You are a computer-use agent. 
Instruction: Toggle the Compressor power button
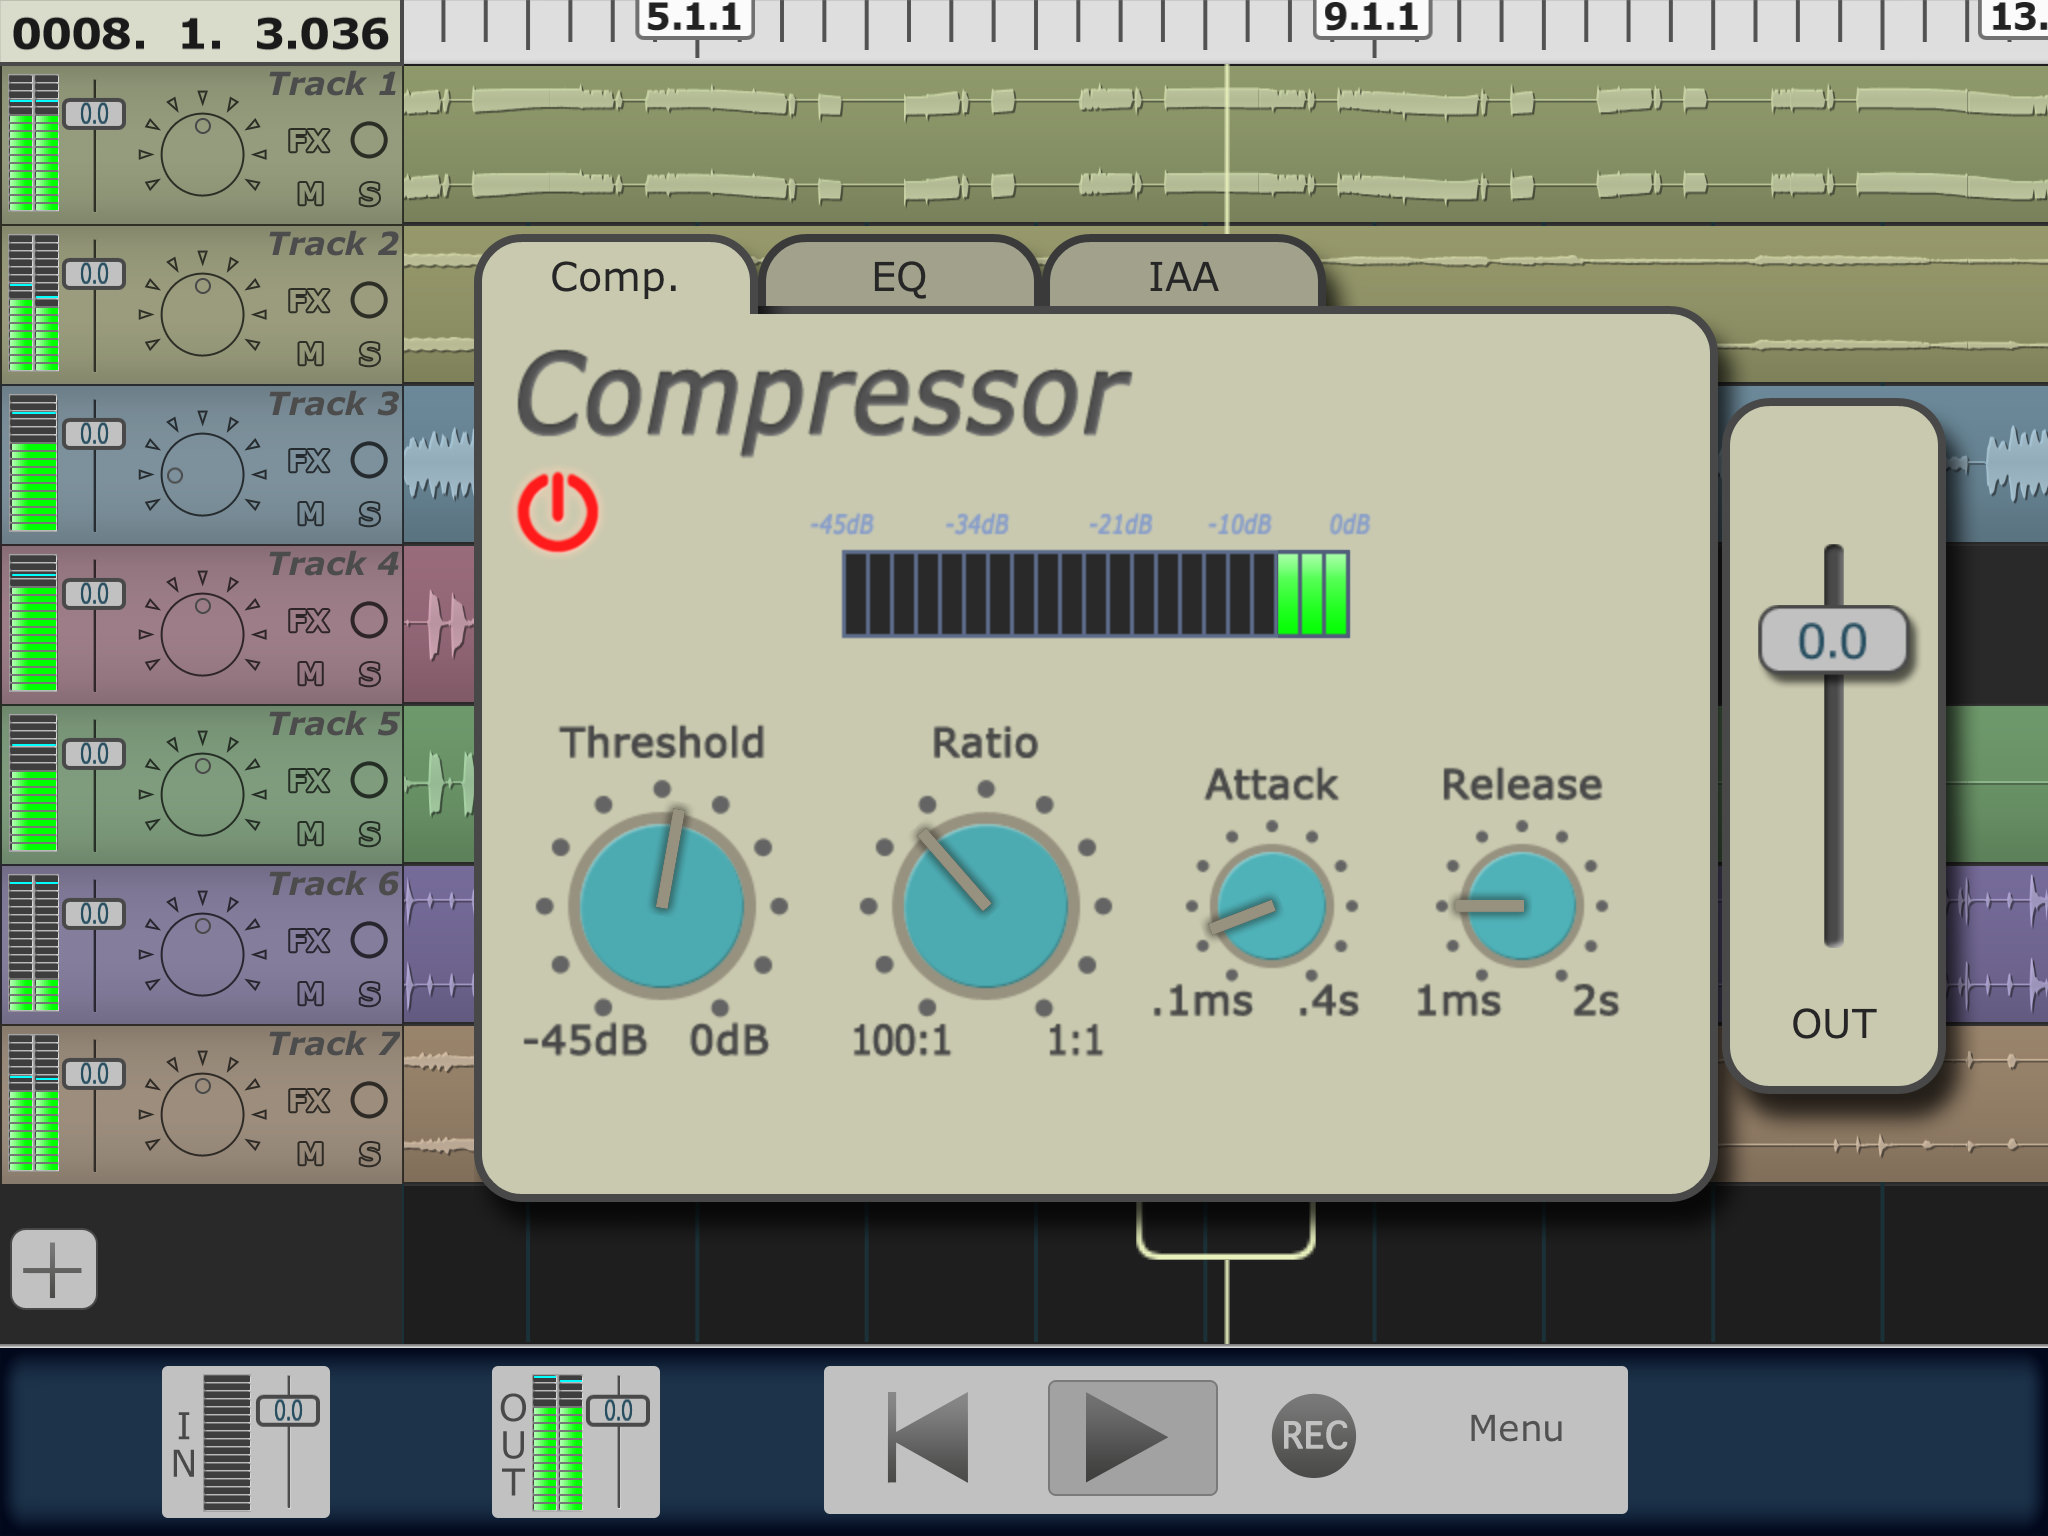click(558, 512)
